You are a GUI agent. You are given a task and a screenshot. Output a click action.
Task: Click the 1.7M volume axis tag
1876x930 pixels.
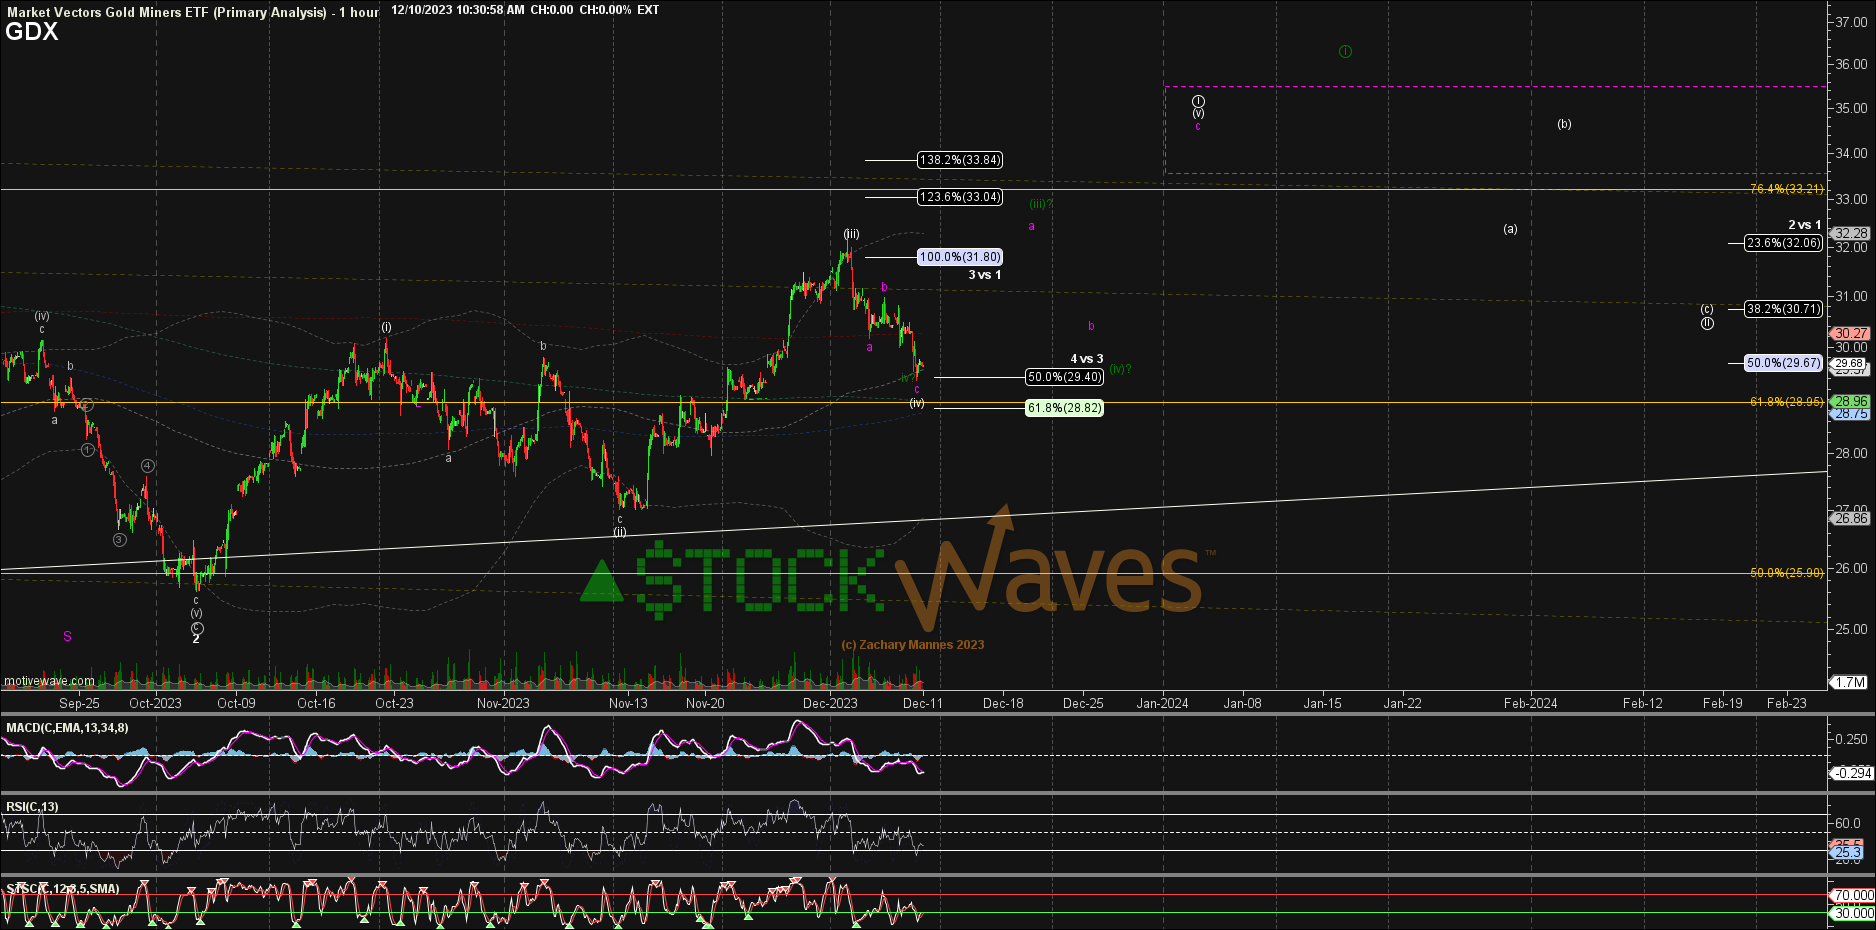tap(1850, 682)
